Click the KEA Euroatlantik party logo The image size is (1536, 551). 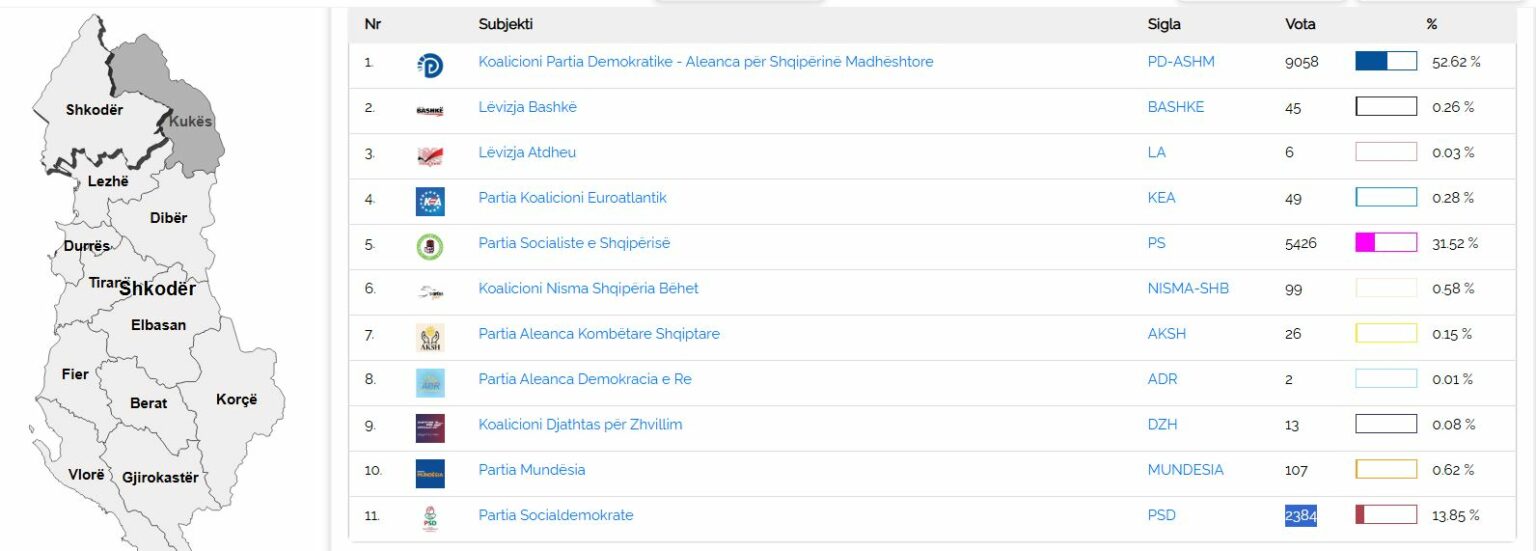point(430,202)
